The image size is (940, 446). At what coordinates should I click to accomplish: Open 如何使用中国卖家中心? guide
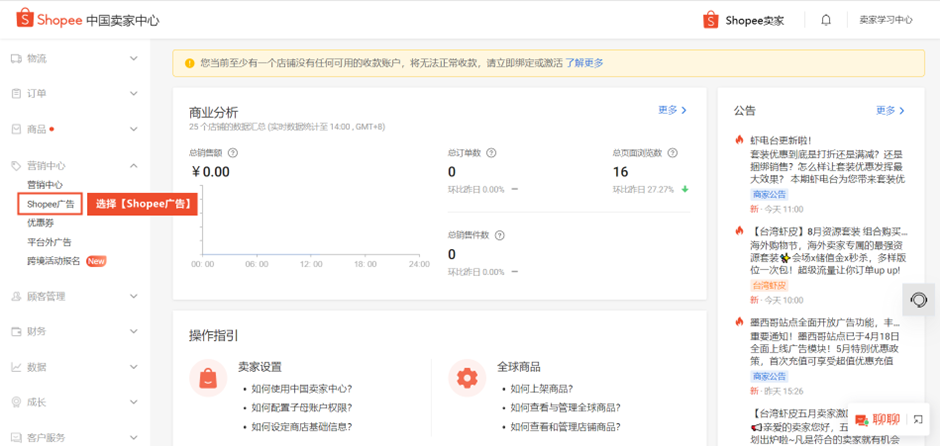click(x=302, y=388)
